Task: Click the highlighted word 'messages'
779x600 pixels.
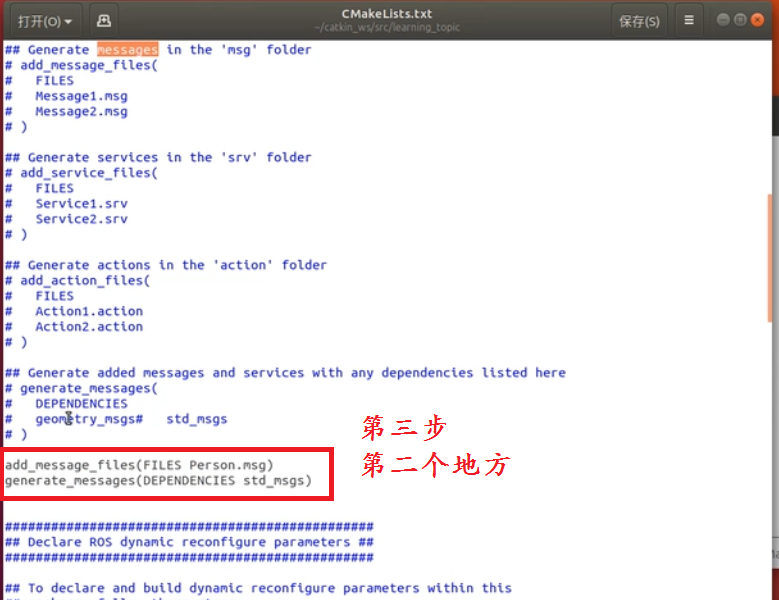Action: point(127,50)
